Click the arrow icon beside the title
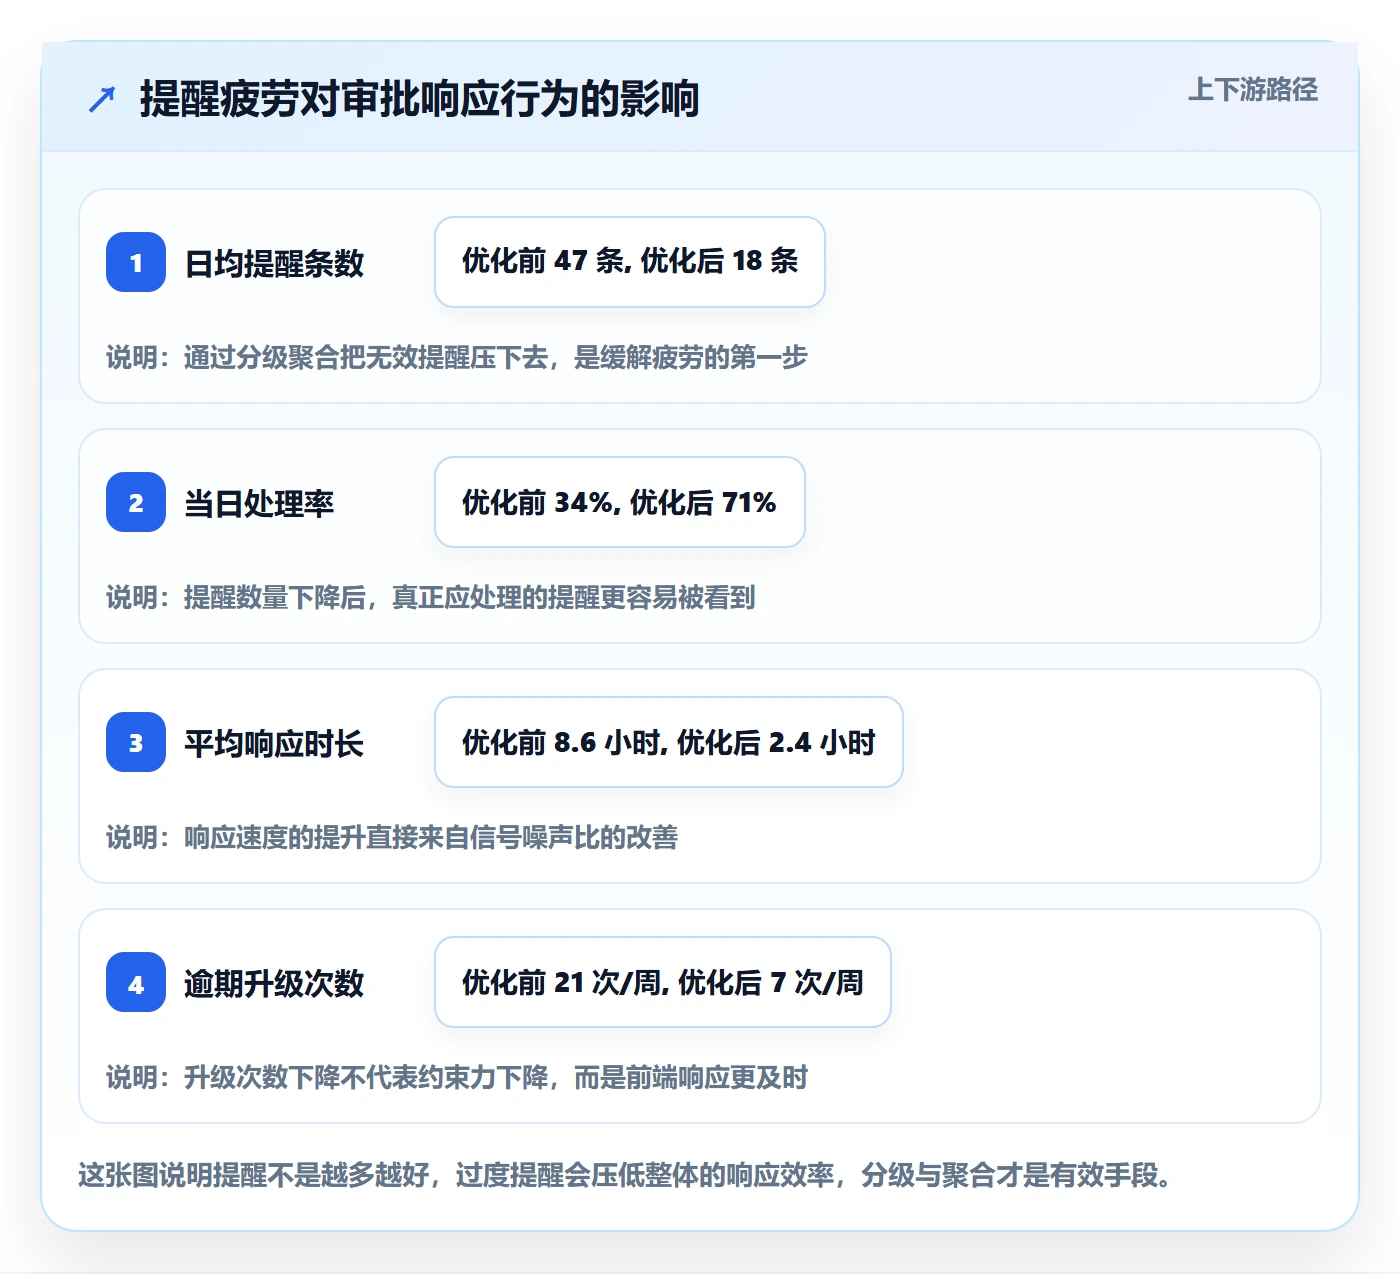 (102, 99)
